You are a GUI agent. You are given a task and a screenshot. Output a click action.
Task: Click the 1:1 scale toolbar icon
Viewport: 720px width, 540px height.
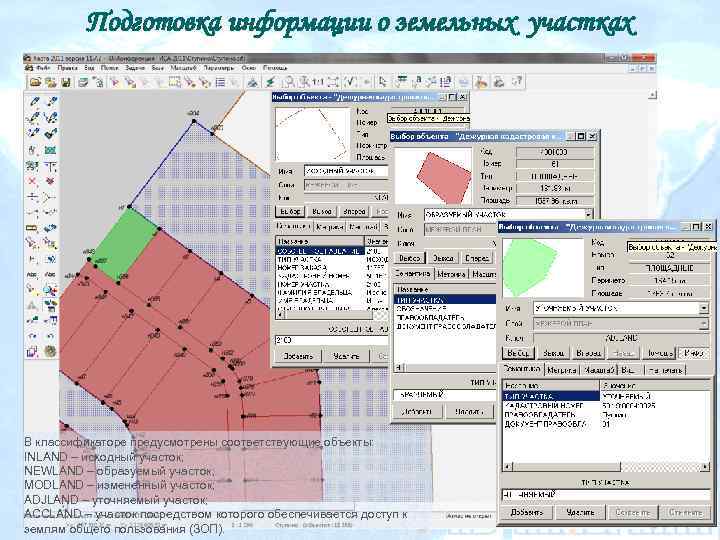pyautogui.click(x=318, y=82)
